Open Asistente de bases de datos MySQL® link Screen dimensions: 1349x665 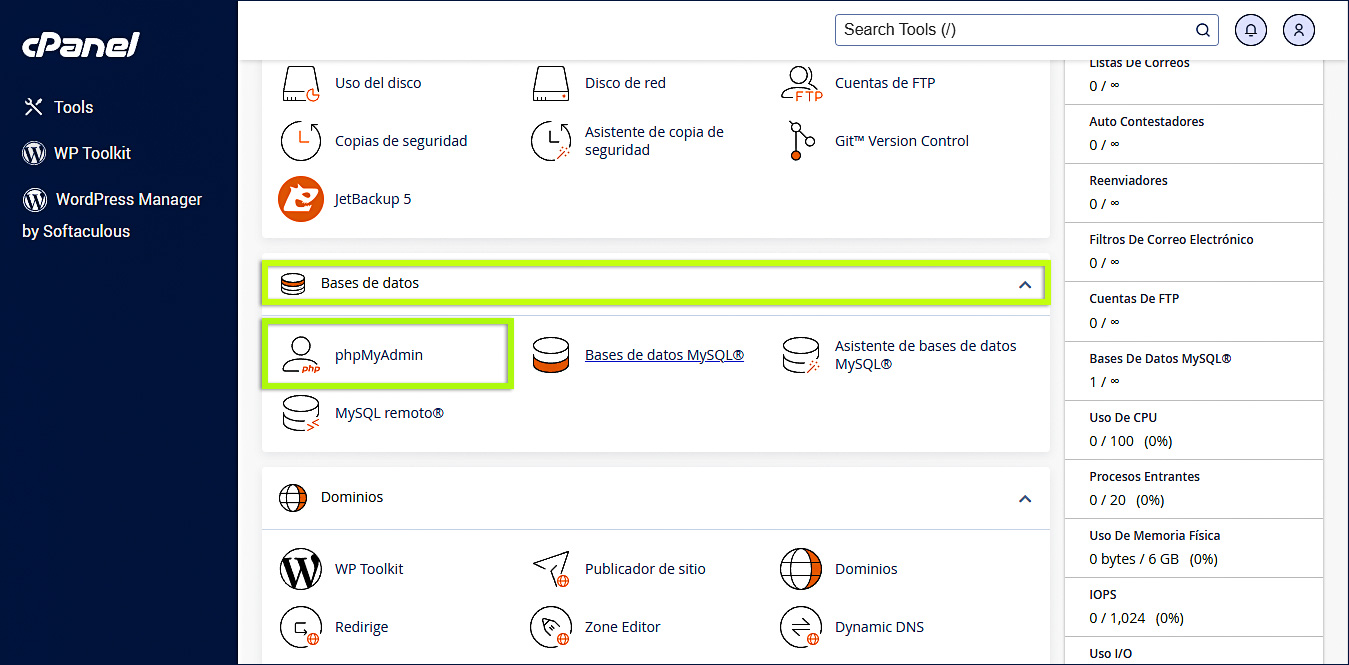[926, 355]
